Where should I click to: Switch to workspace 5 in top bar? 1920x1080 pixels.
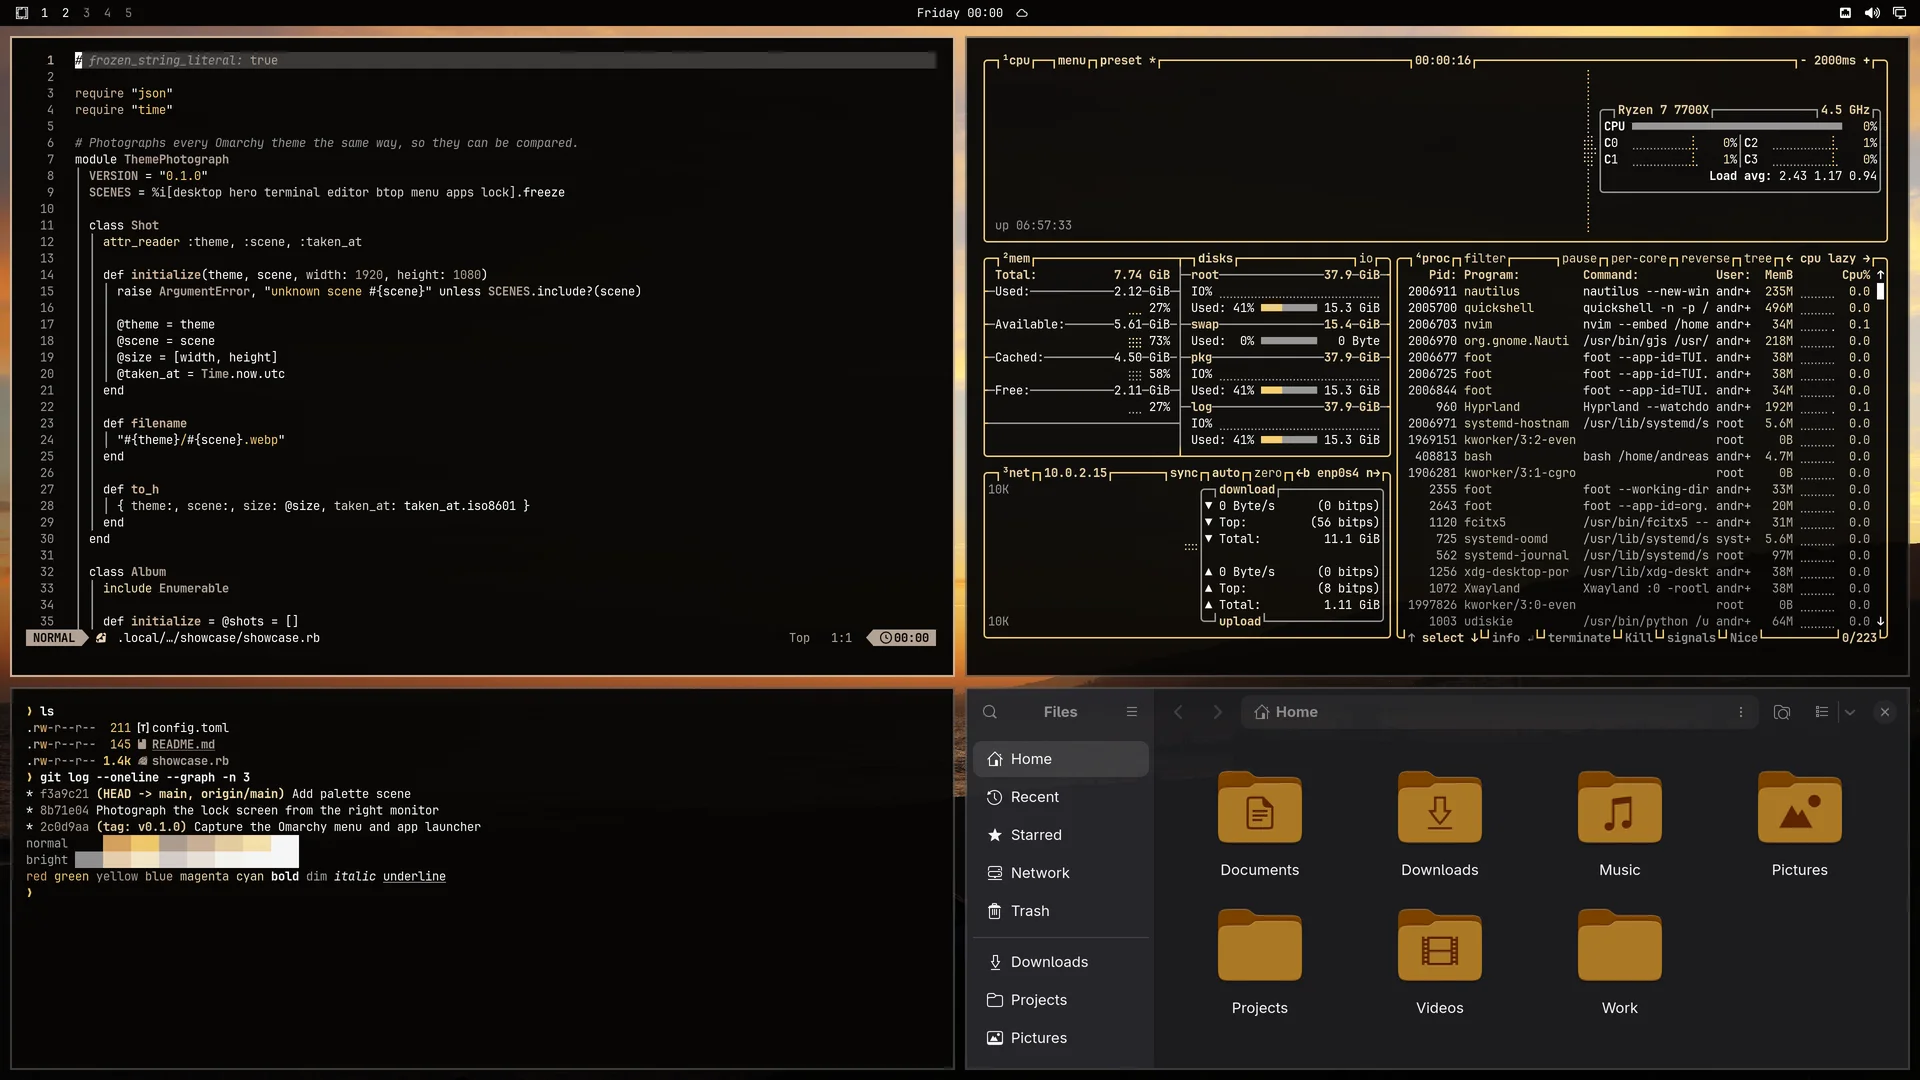[x=128, y=13]
